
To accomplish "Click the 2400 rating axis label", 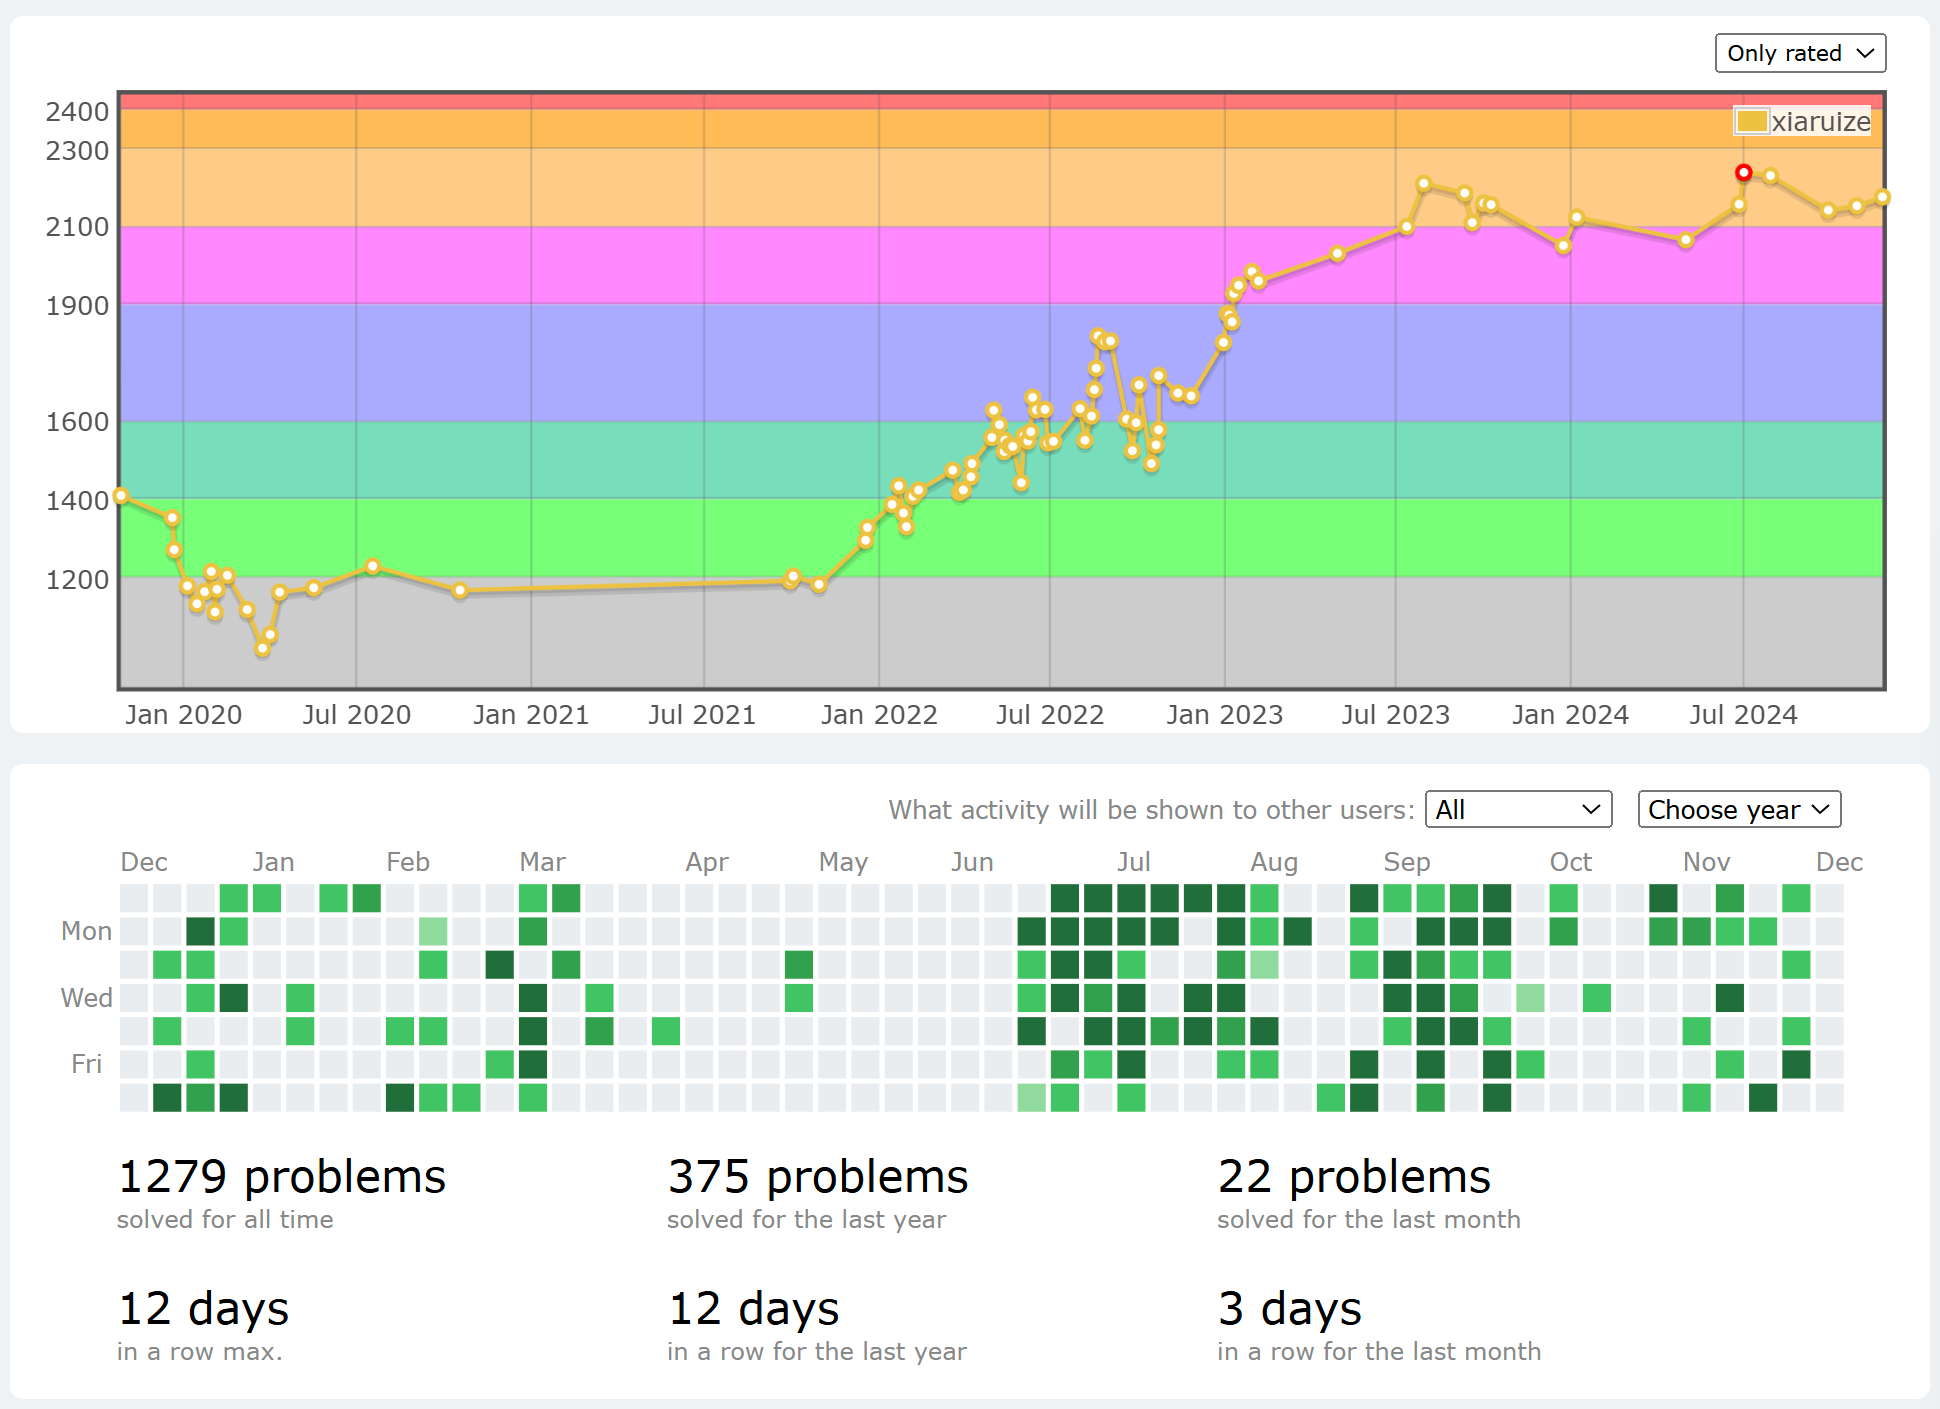I will [77, 111].
